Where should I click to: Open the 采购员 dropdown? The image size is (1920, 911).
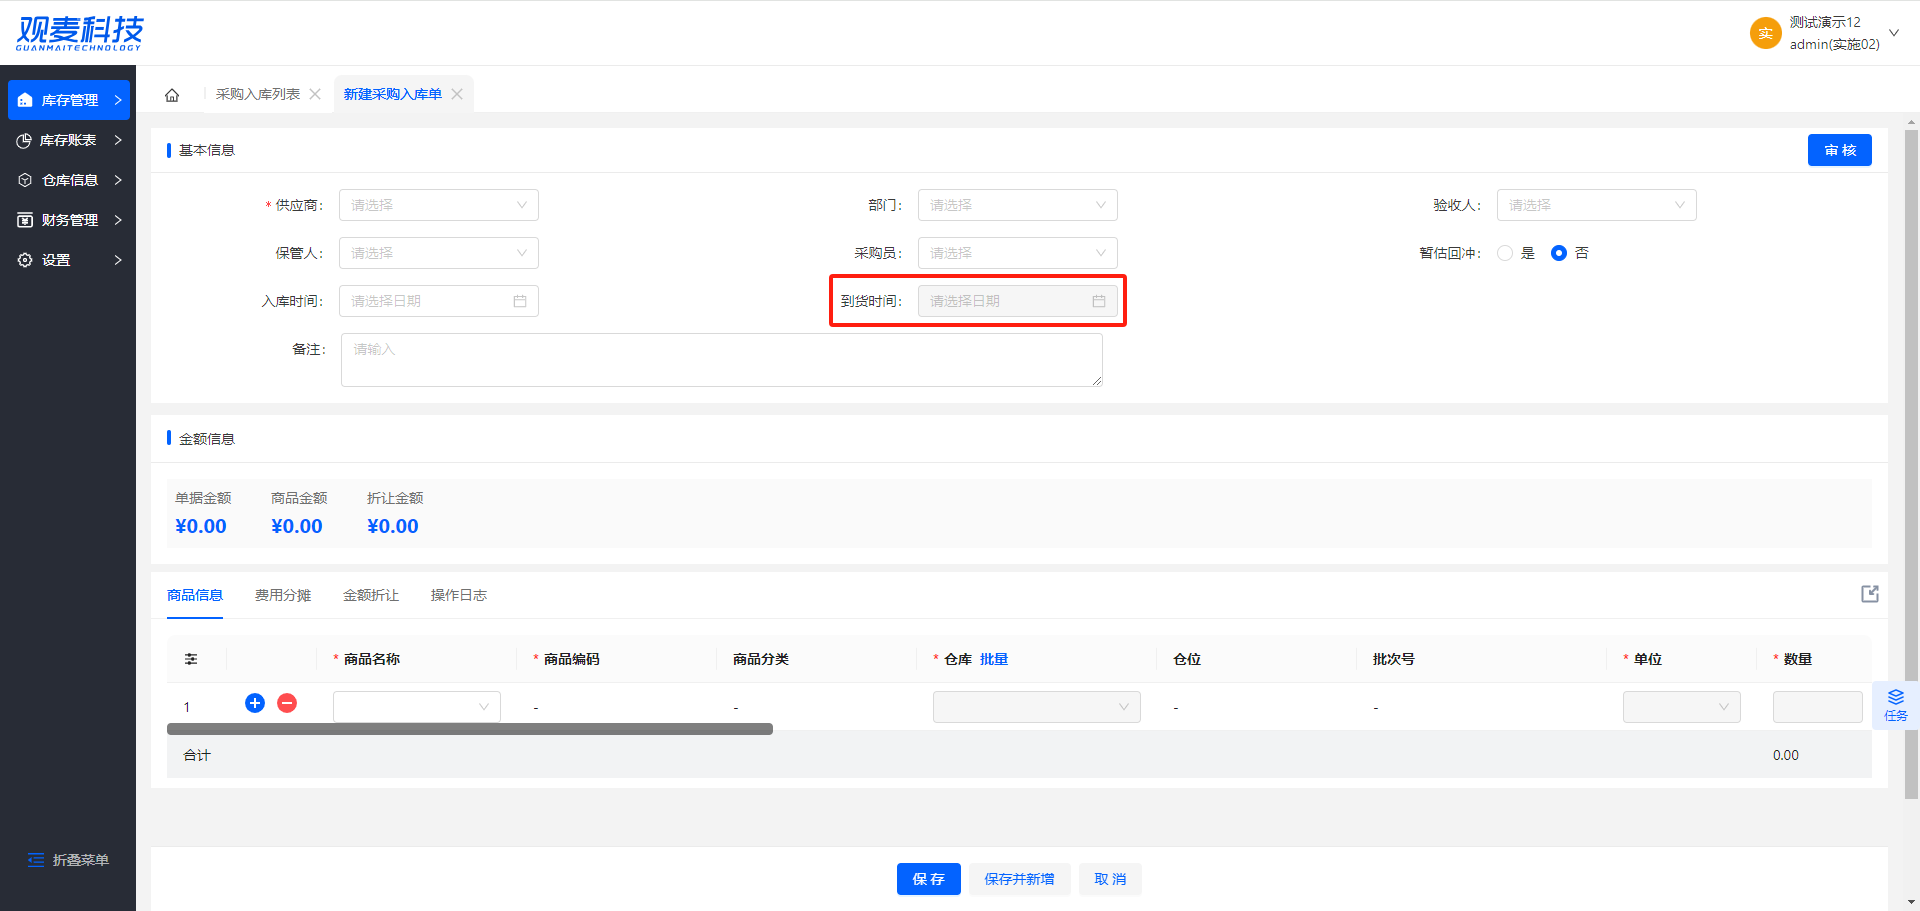click(x=1017, y=253)
